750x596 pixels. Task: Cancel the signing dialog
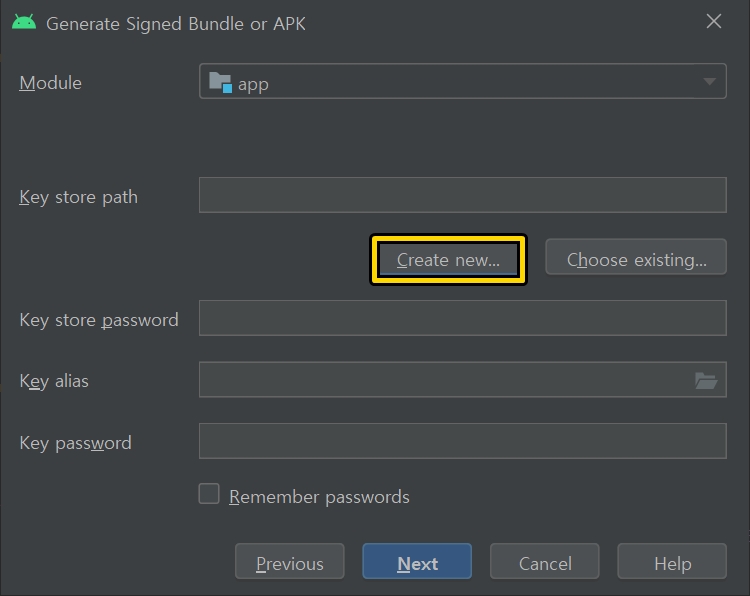pos(545,561)
